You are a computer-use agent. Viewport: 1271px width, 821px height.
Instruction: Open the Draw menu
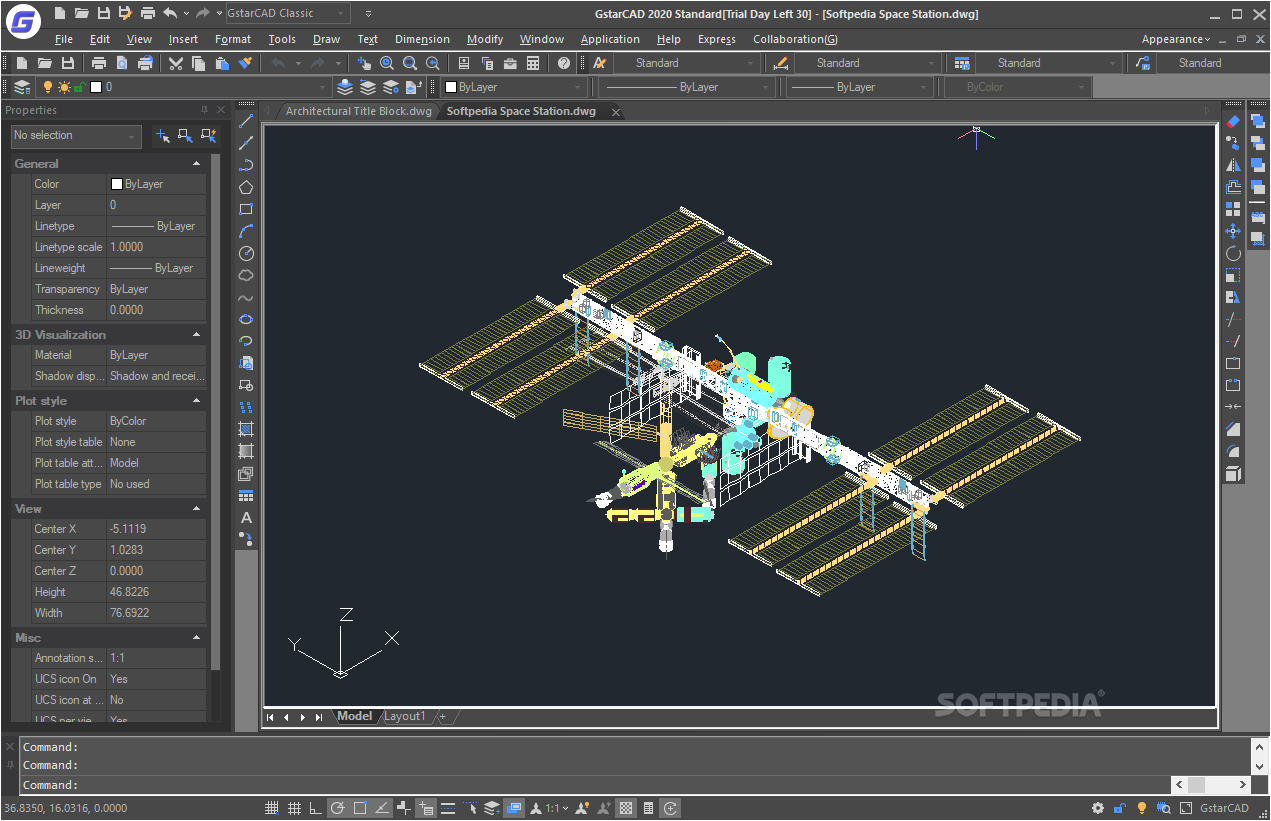tap(326, 39)
